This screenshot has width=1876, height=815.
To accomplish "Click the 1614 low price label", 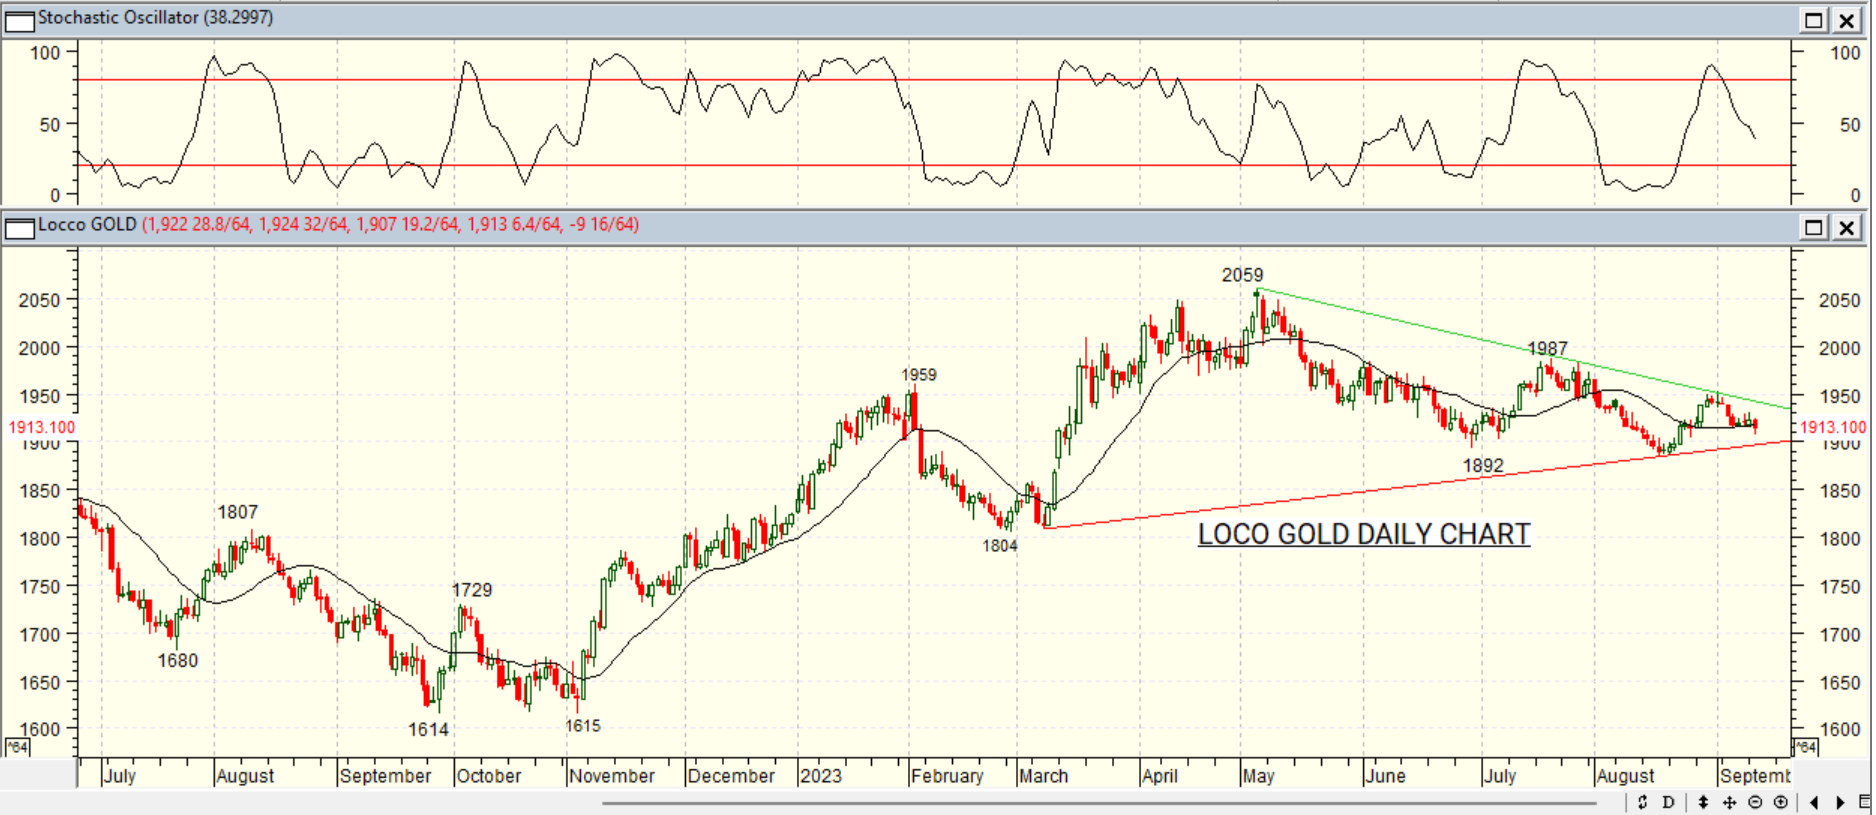I will [x=428, y=730].
